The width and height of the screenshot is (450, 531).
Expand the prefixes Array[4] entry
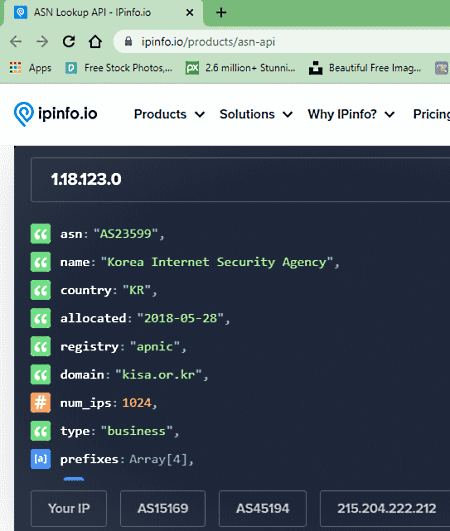[x=158, y=459]
